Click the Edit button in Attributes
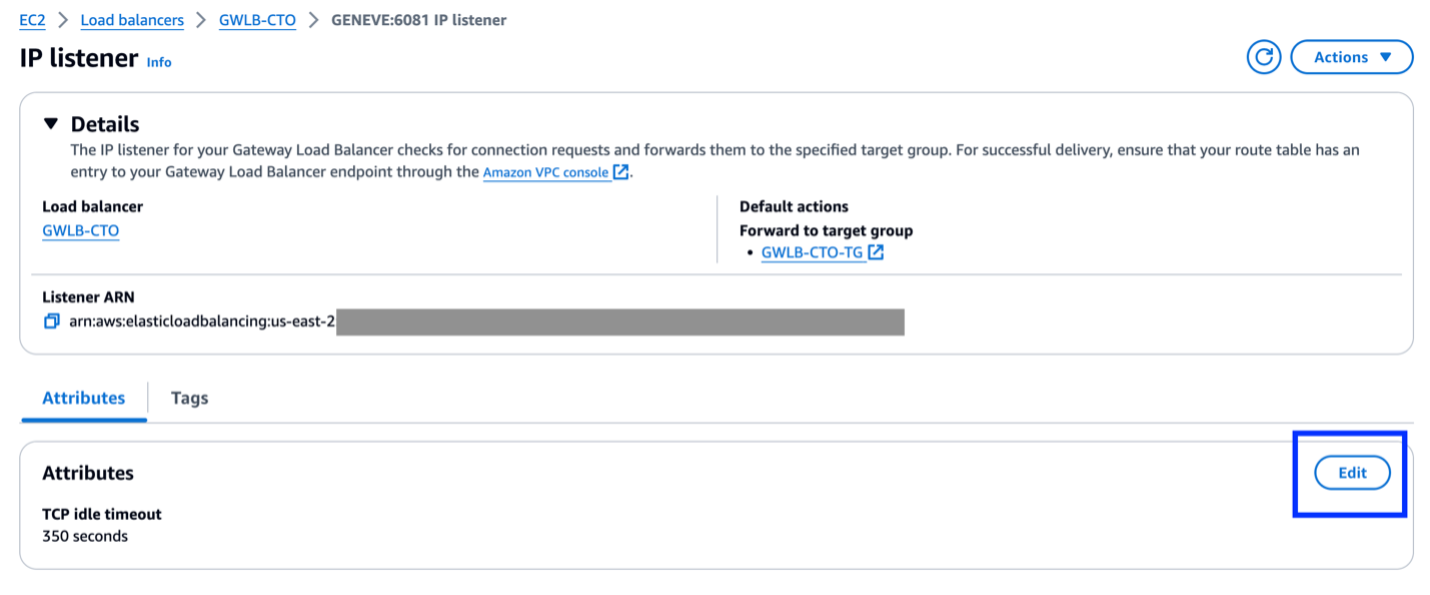This screenshot has width=1430, height=595. coord(1352,473)
